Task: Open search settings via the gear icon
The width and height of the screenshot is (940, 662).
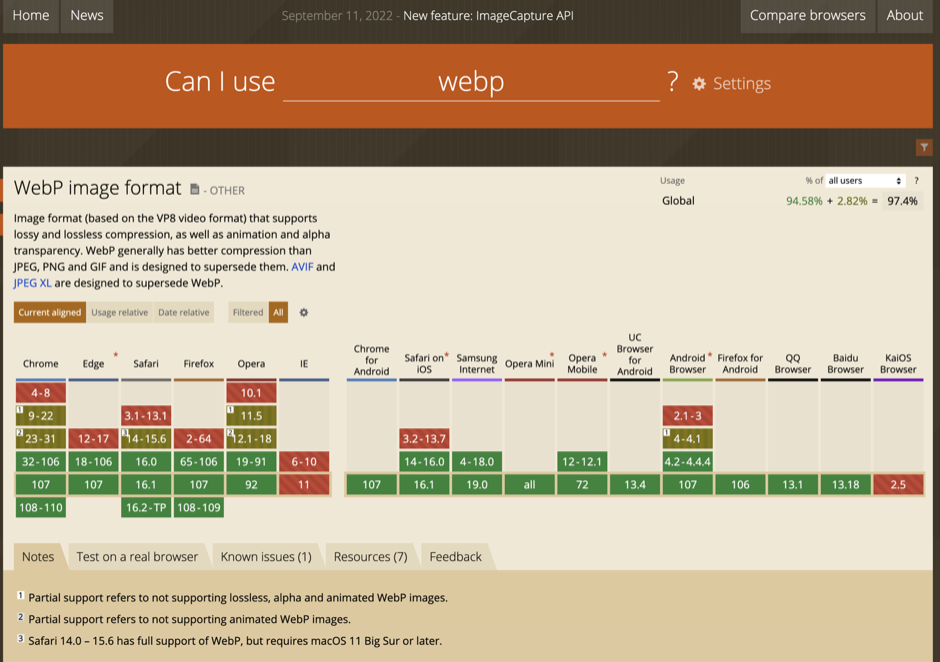Action: (697, 84)
